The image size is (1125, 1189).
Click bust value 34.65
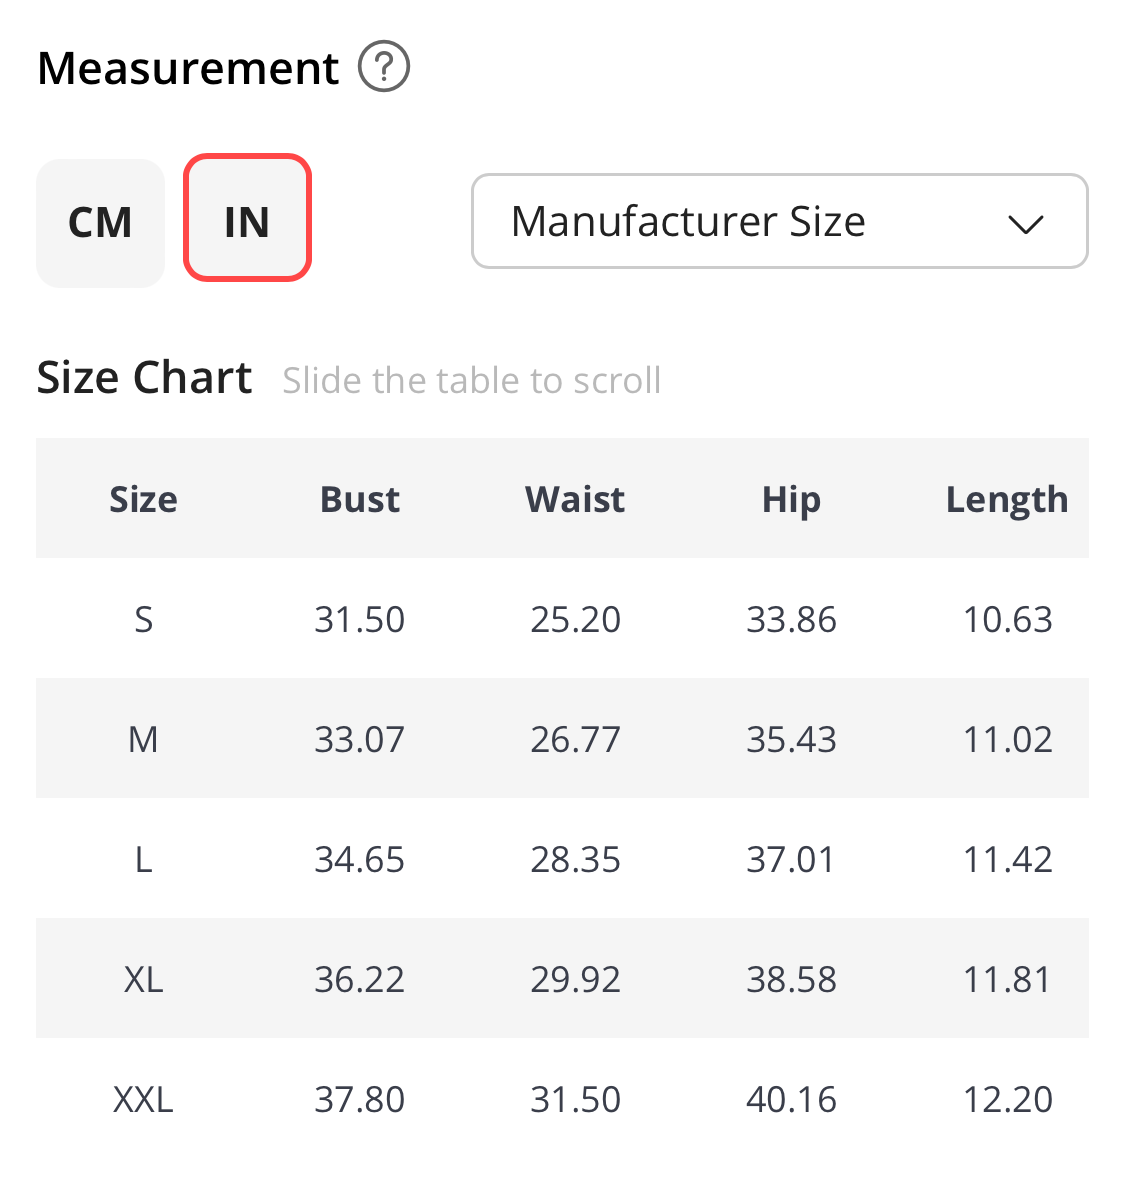pos(359,859)
